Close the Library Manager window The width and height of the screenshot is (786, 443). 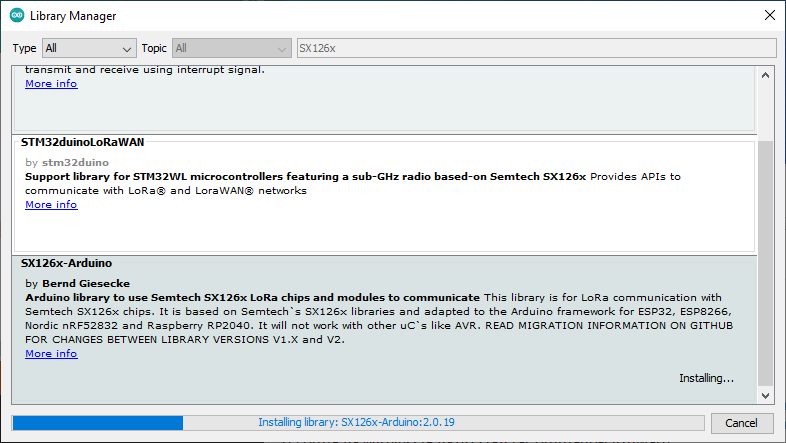[770, 16]
